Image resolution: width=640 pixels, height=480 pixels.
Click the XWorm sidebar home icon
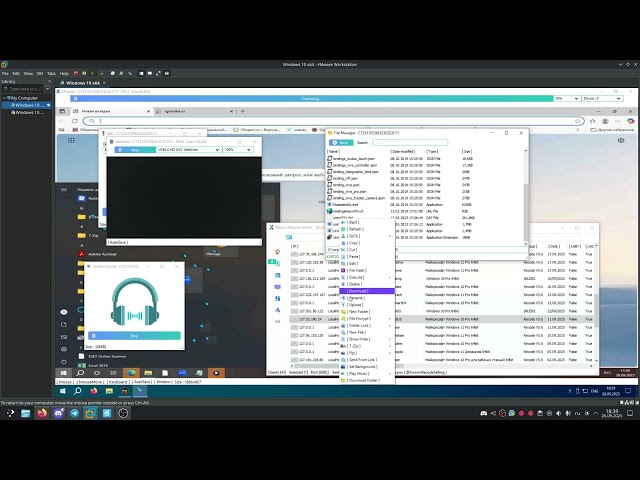(x=278, y=252)
